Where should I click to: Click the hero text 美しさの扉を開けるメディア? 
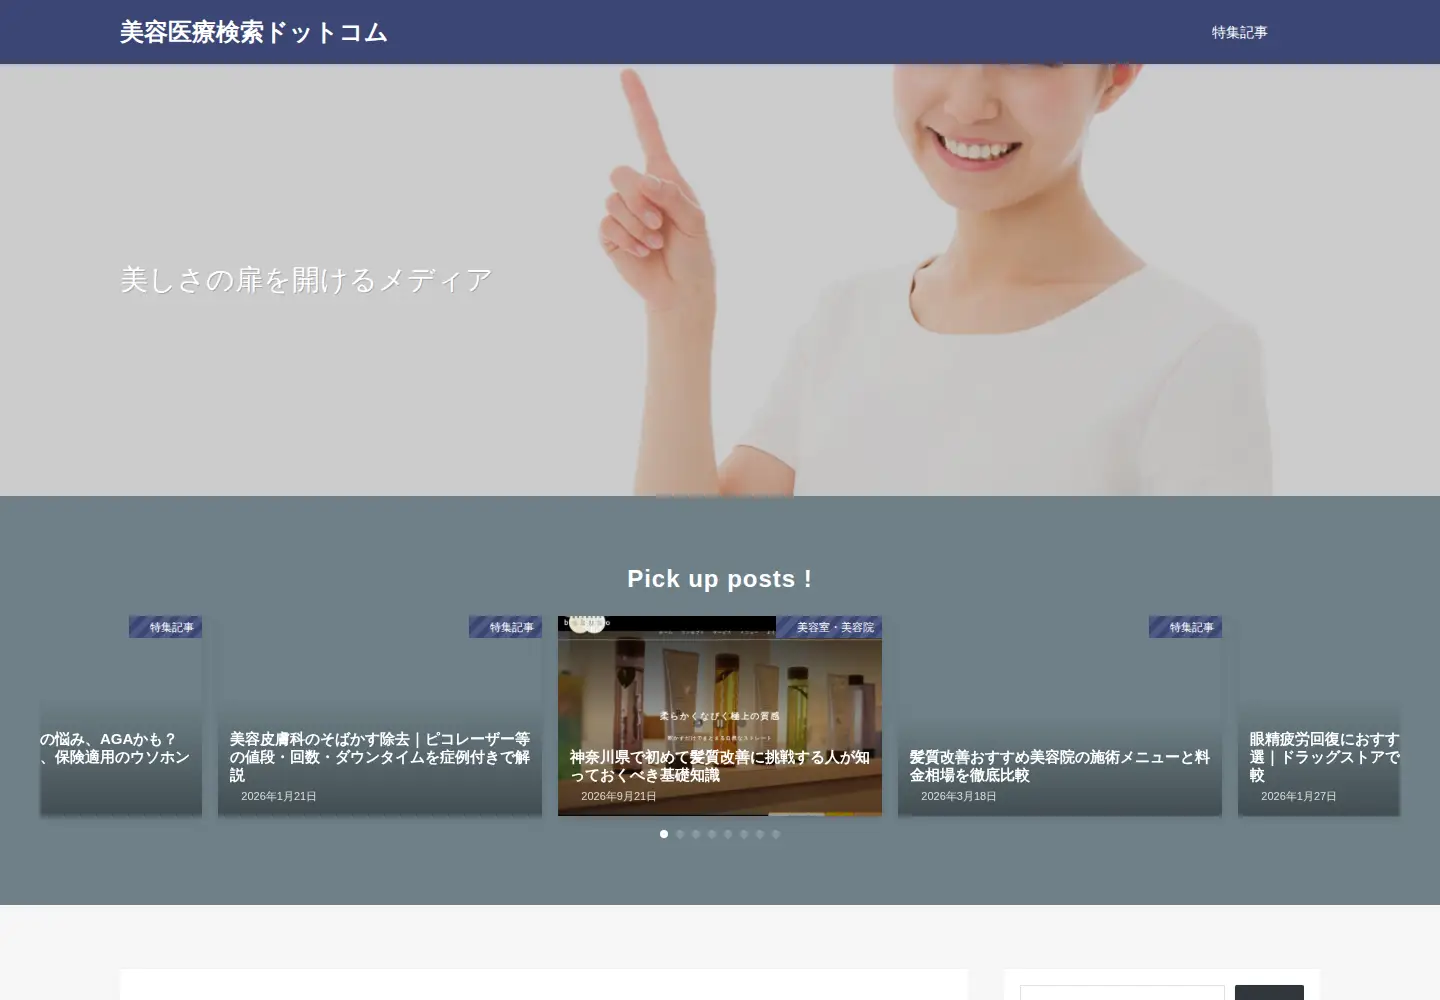point(306,280)
